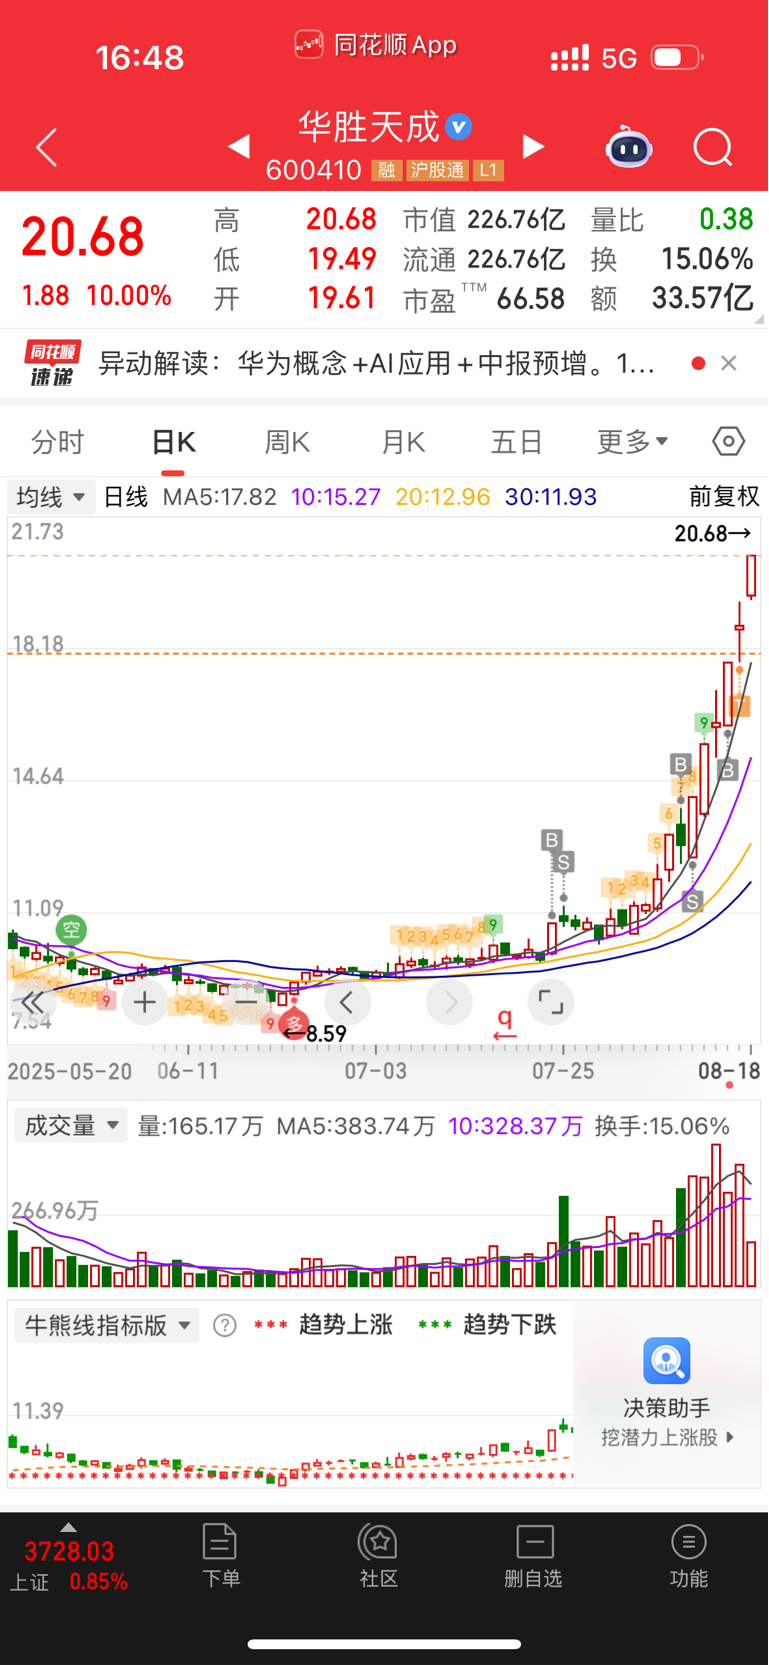
Task: Enter fullscreen chart with expand icon
Action: [550, 1002]
